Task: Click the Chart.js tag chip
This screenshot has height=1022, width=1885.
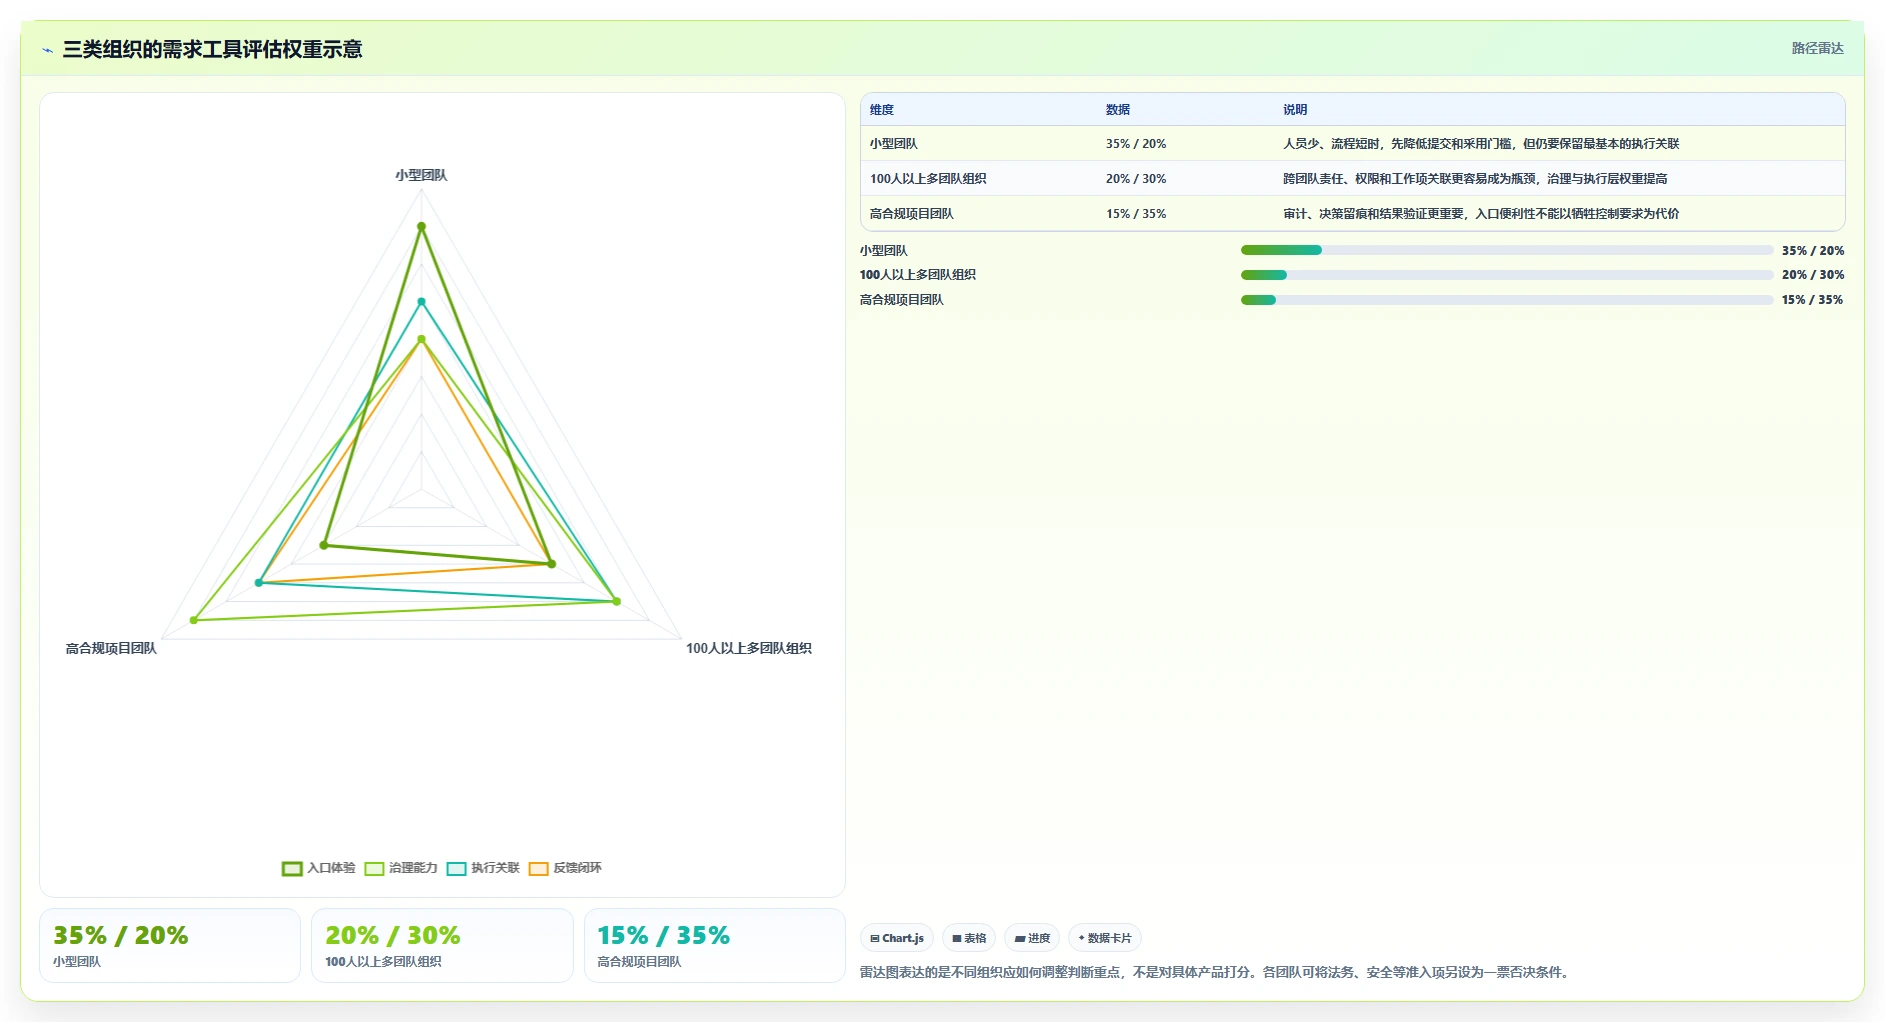Action: point(897,938)
